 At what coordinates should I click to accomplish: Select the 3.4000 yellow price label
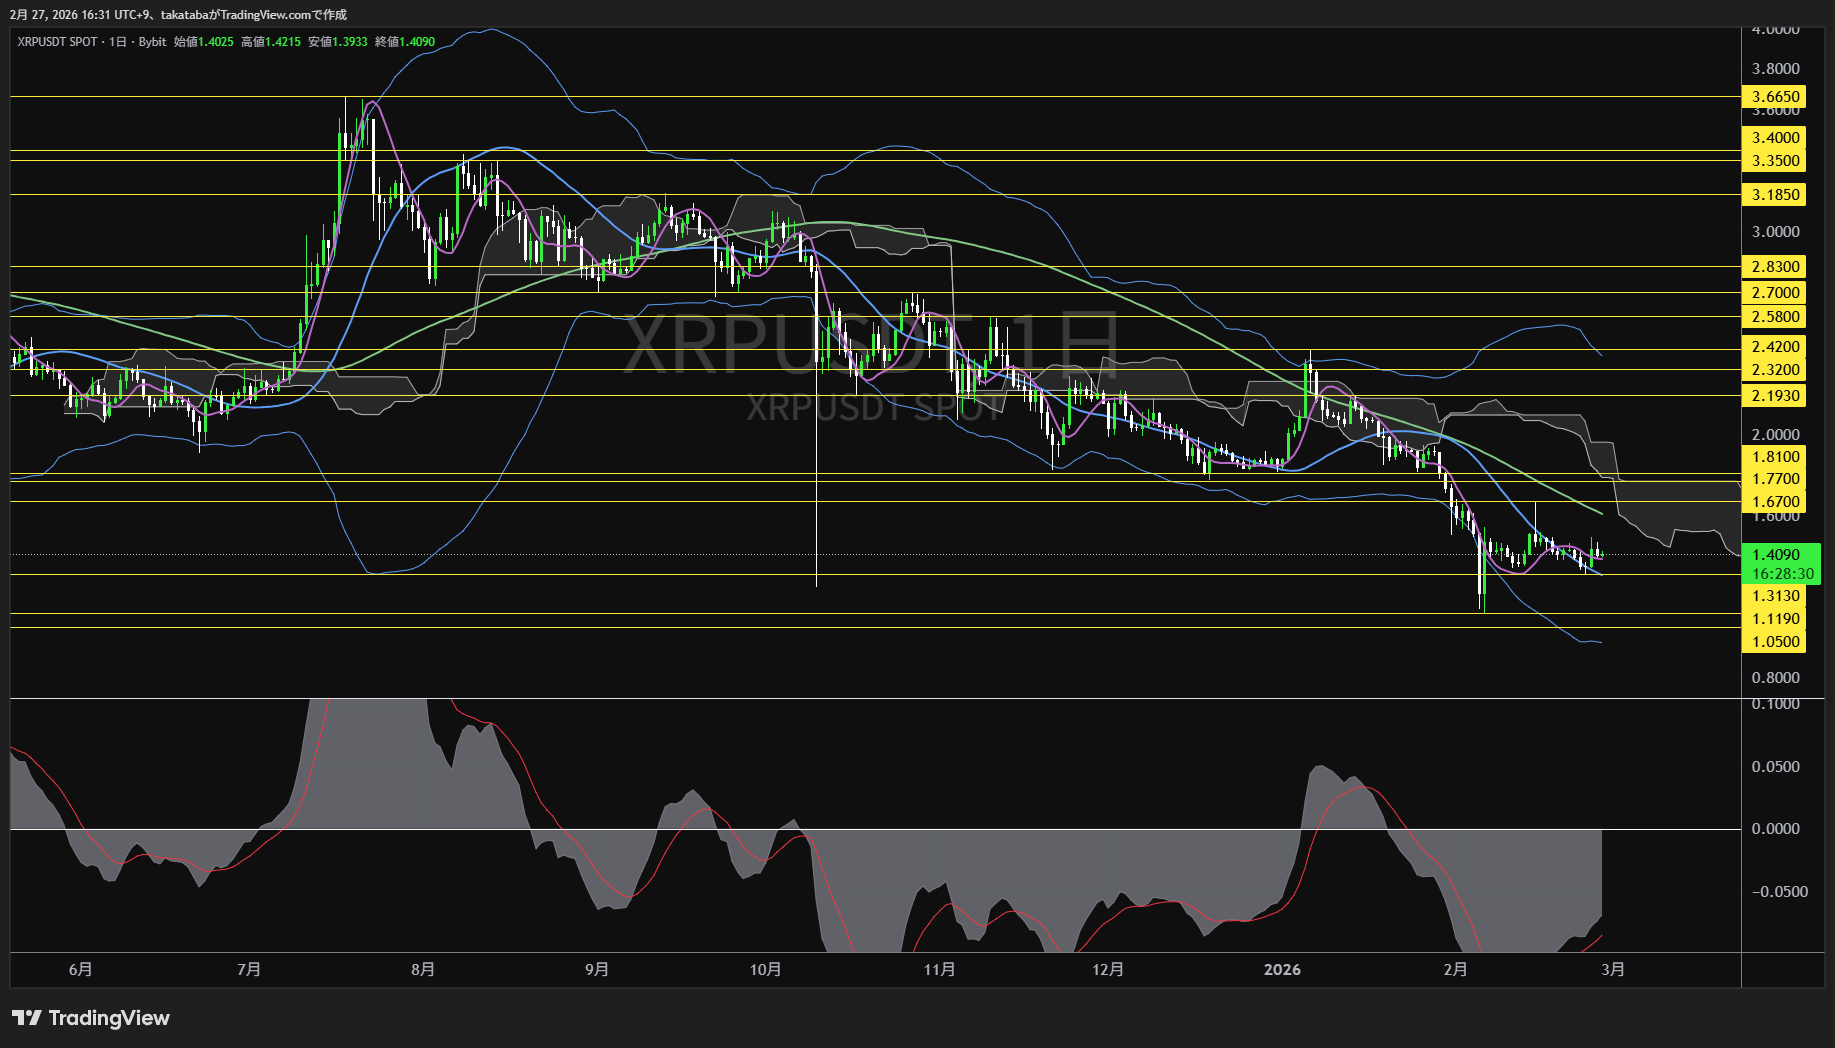1776,138
